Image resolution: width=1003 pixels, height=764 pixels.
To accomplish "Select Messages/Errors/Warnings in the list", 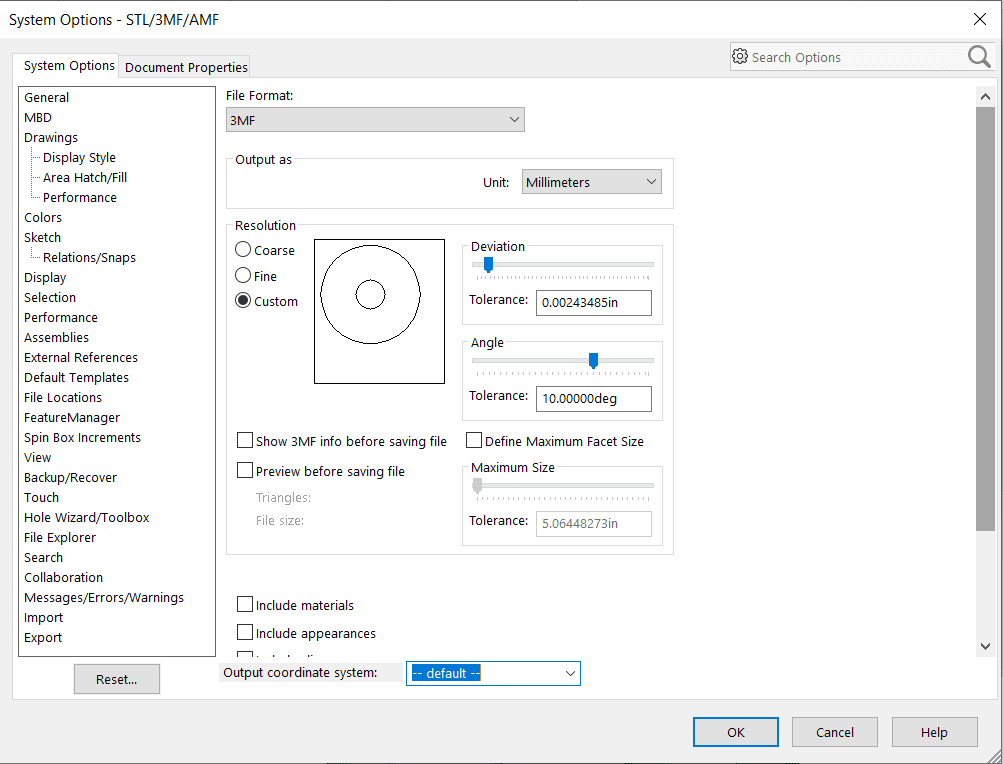I will coord(104,597).
